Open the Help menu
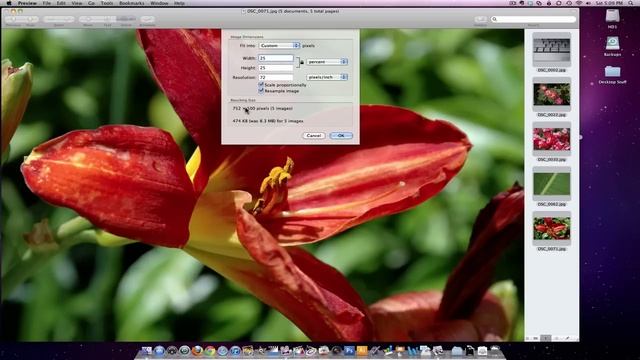Screen dimensions: 640x360 [179, 3]
